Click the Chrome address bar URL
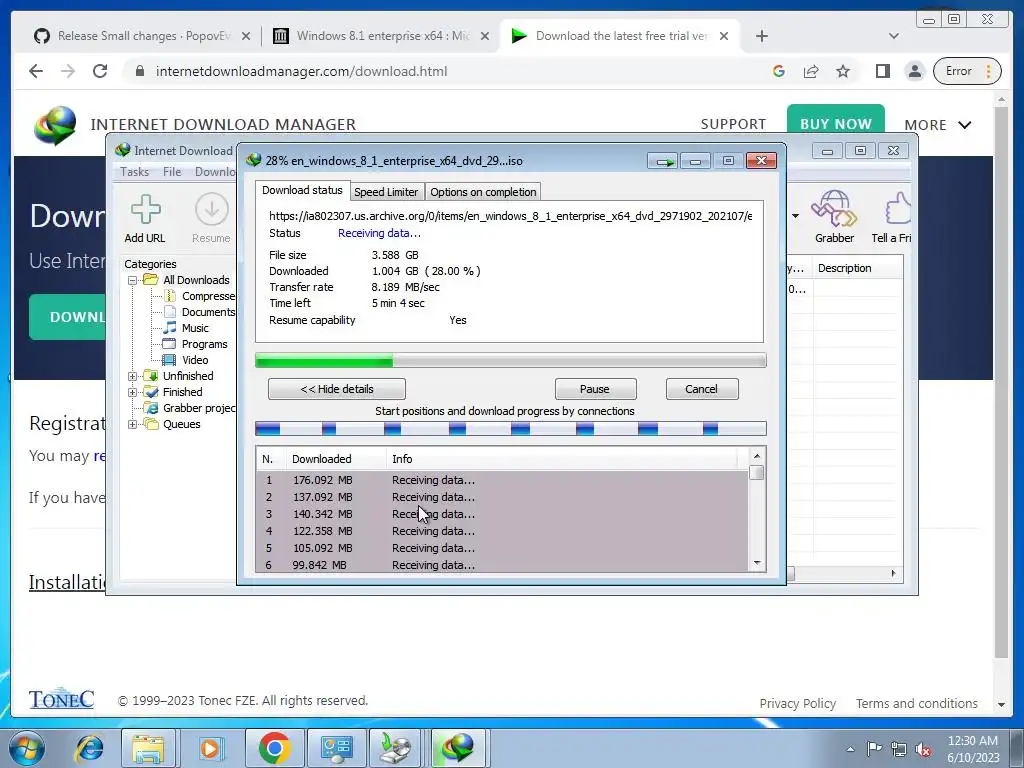Viewport: 1024px width, 768px height. (301, 71)
